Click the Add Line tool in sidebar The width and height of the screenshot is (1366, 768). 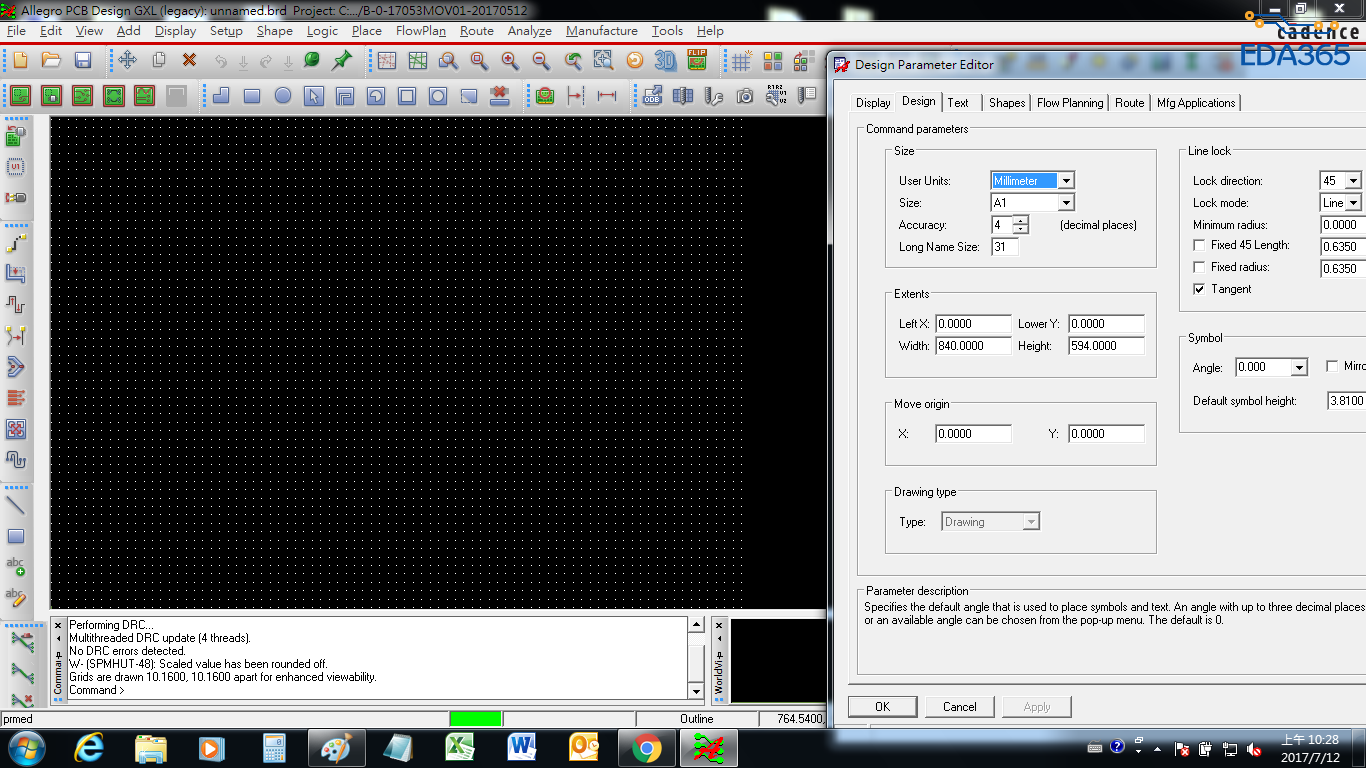pyautogui.click(x=16, y=505)
